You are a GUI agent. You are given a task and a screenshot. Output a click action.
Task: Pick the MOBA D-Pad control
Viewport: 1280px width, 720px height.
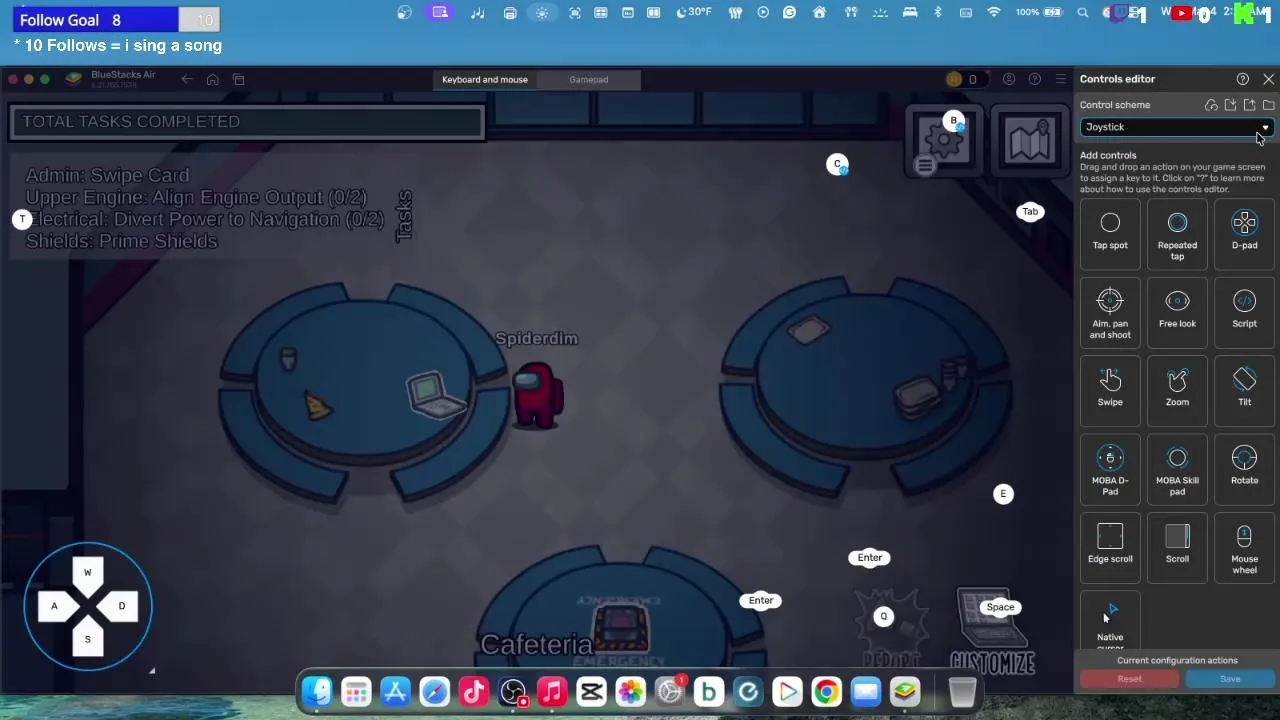1110,471
